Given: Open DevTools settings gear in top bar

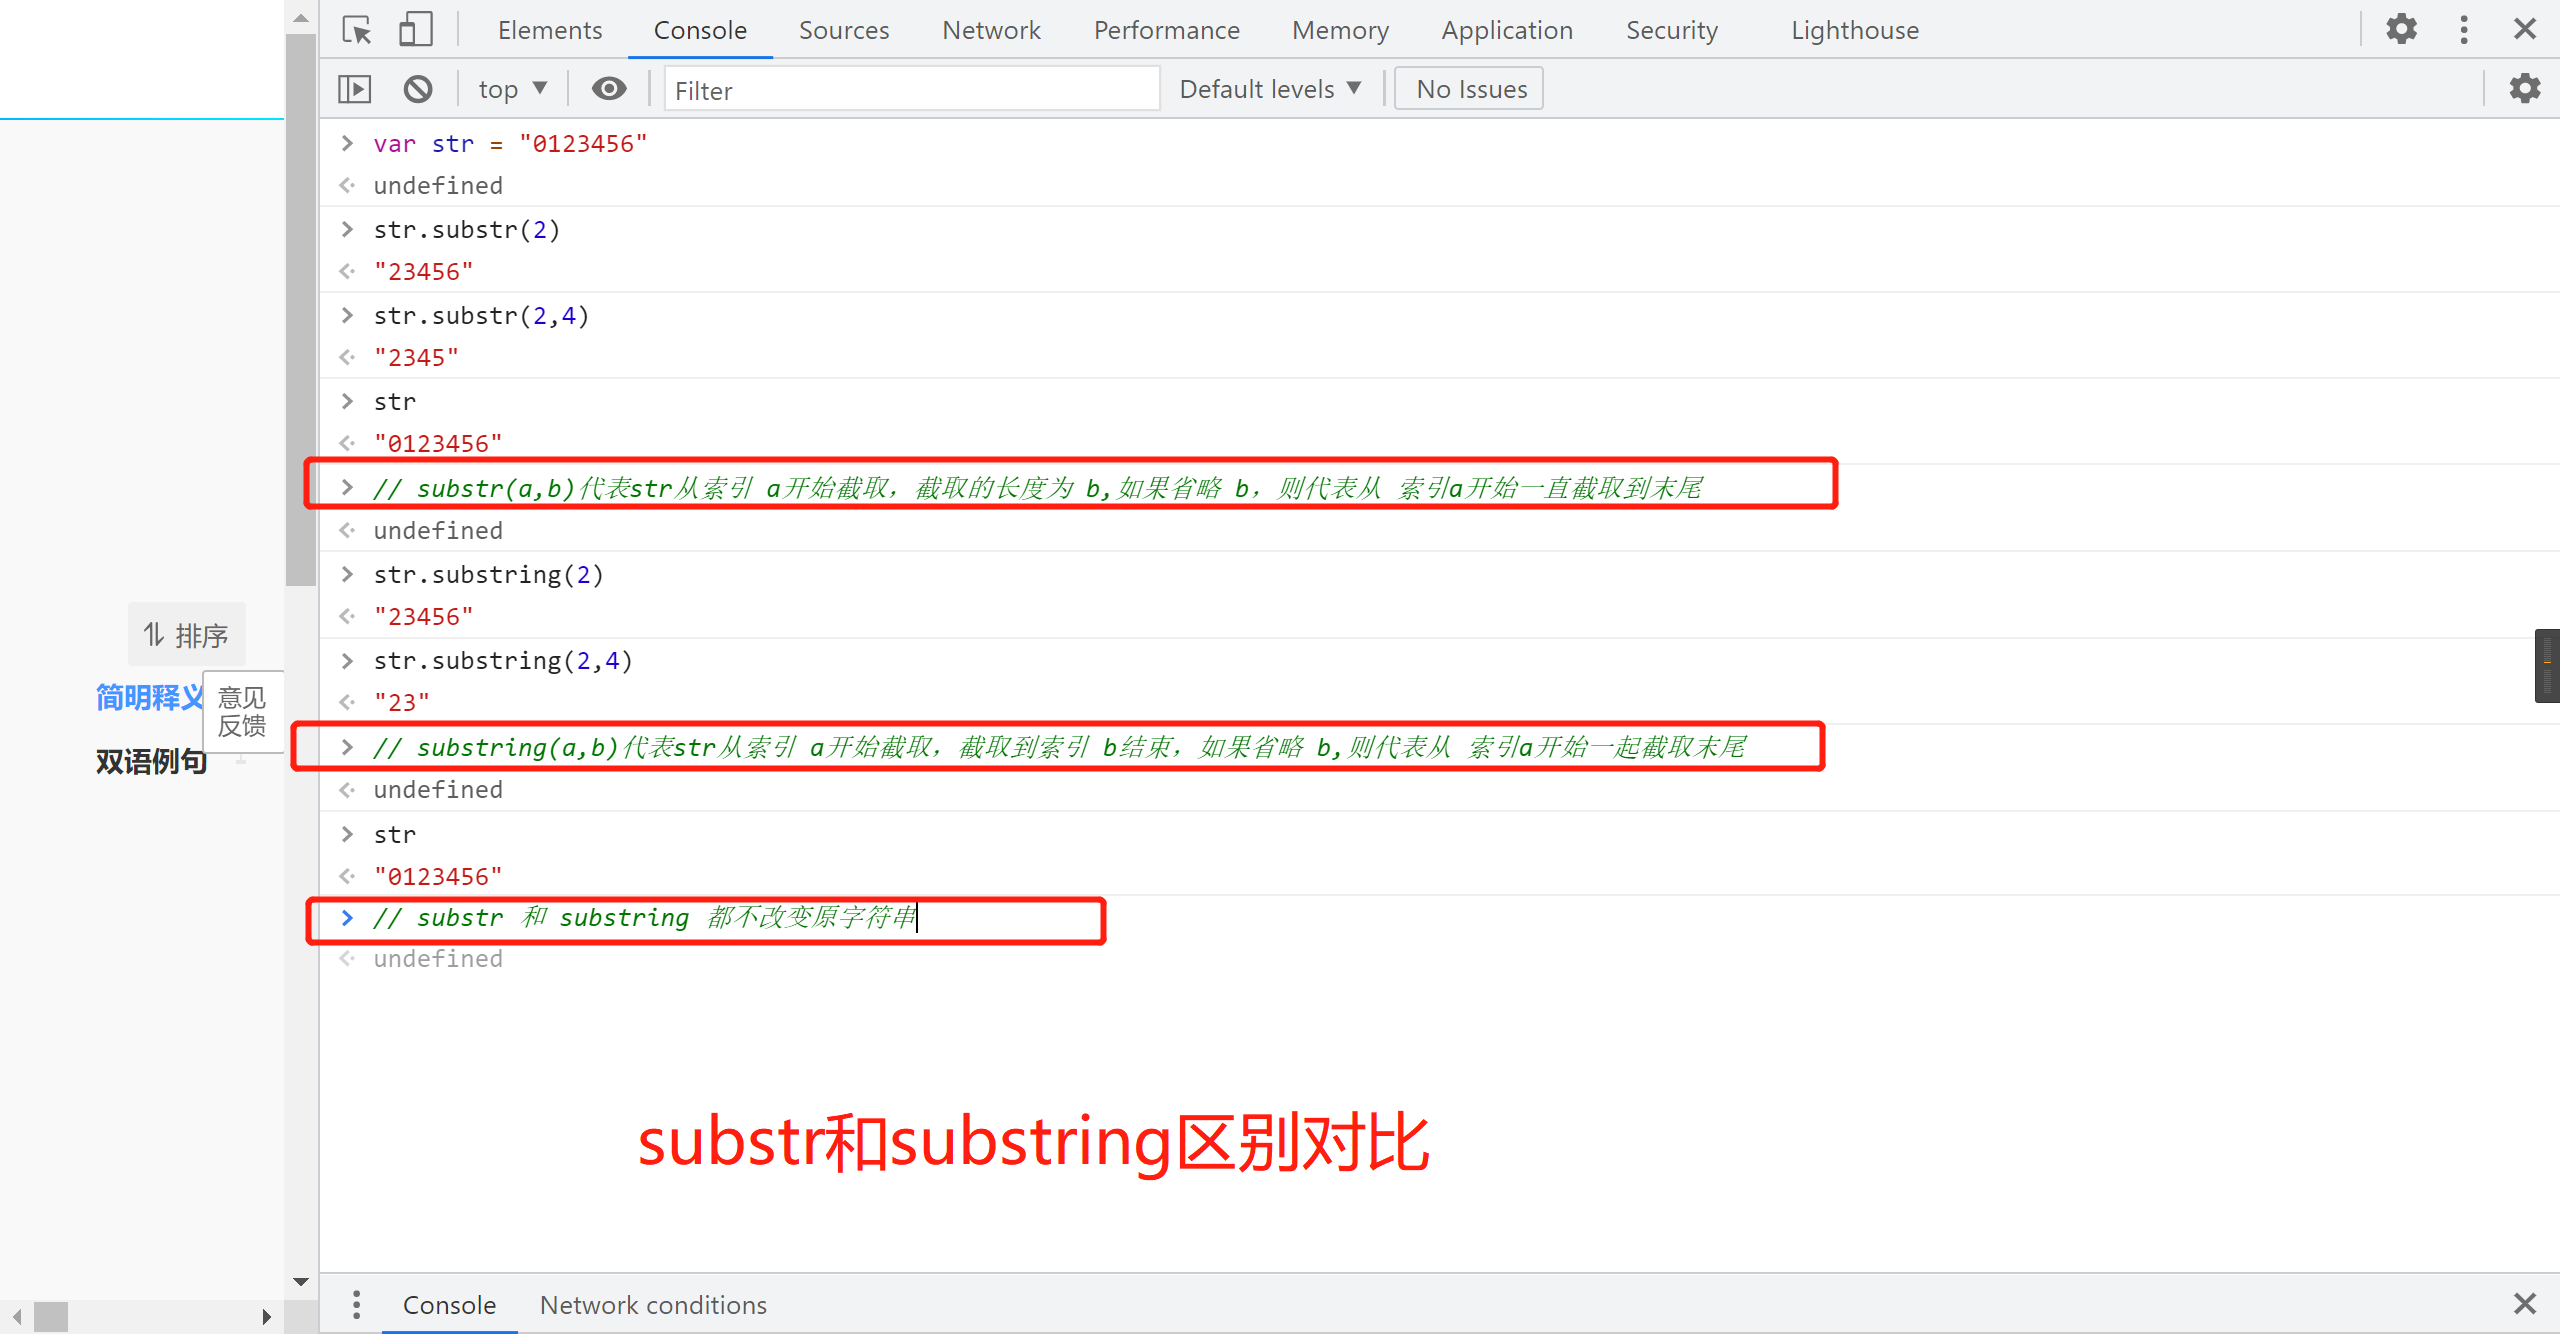Looking at the screenshot, I should click(2401, 30).
